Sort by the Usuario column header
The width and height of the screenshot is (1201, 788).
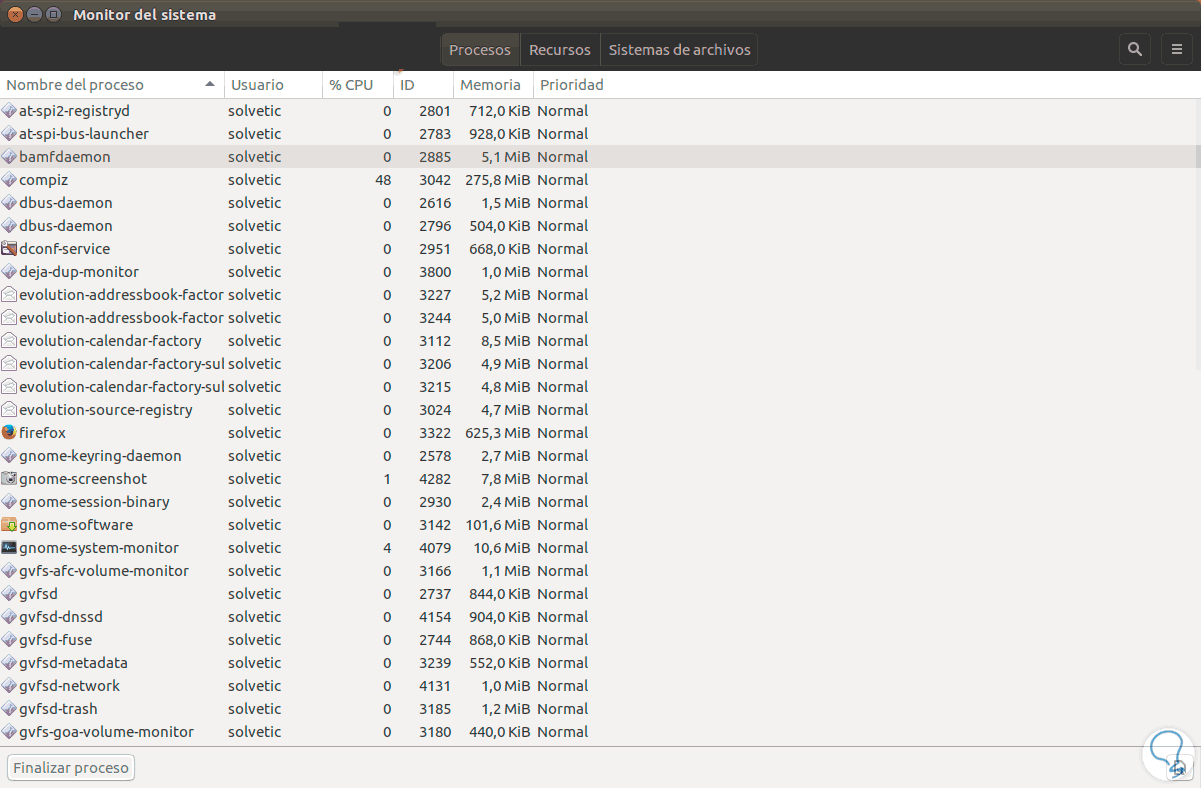coord(273,85)
